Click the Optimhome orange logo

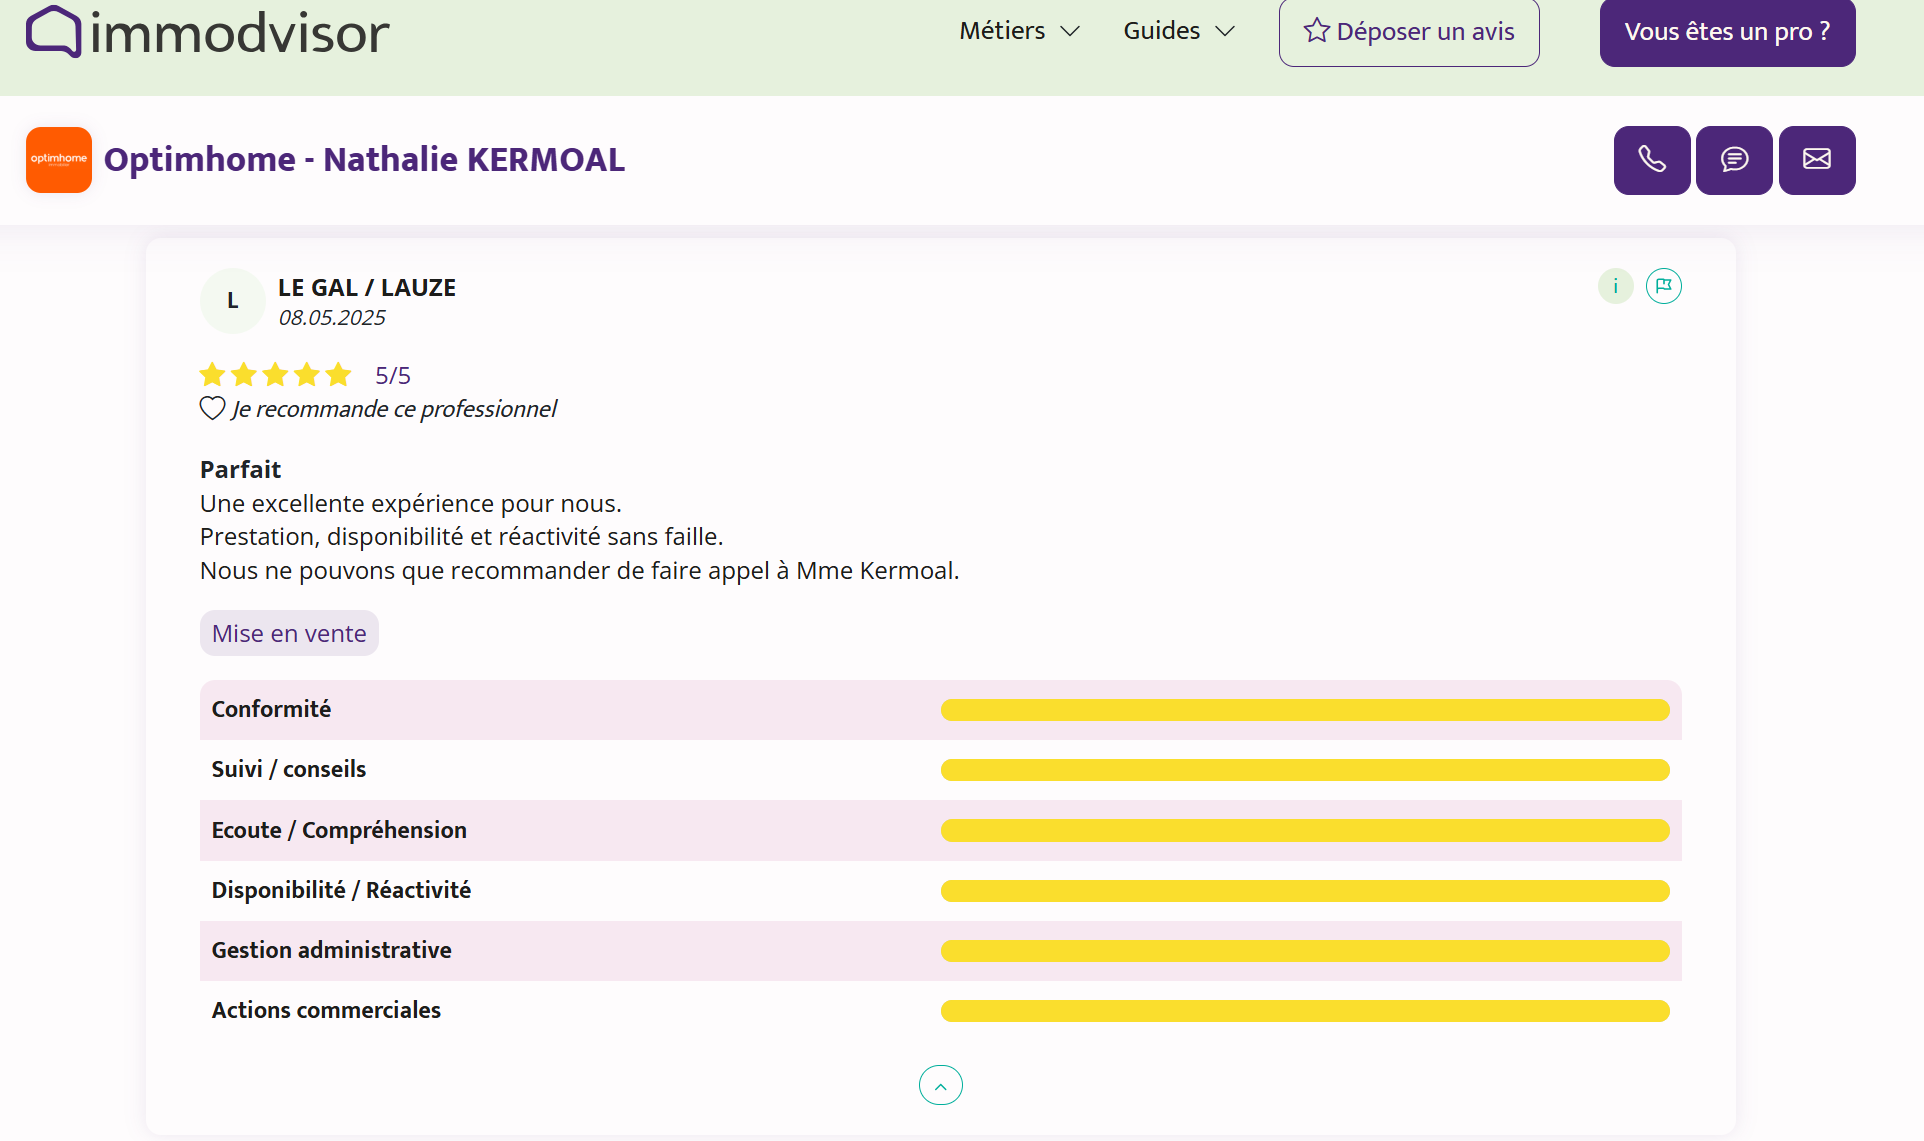(59, 160)
